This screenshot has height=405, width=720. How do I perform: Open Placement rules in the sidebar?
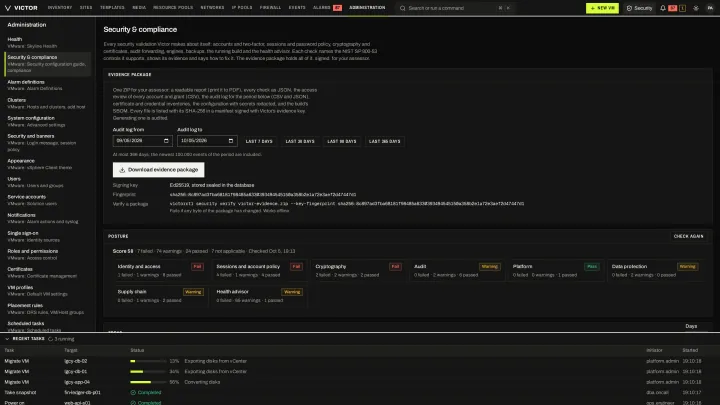pyautogui.click(x=47, y=309)
